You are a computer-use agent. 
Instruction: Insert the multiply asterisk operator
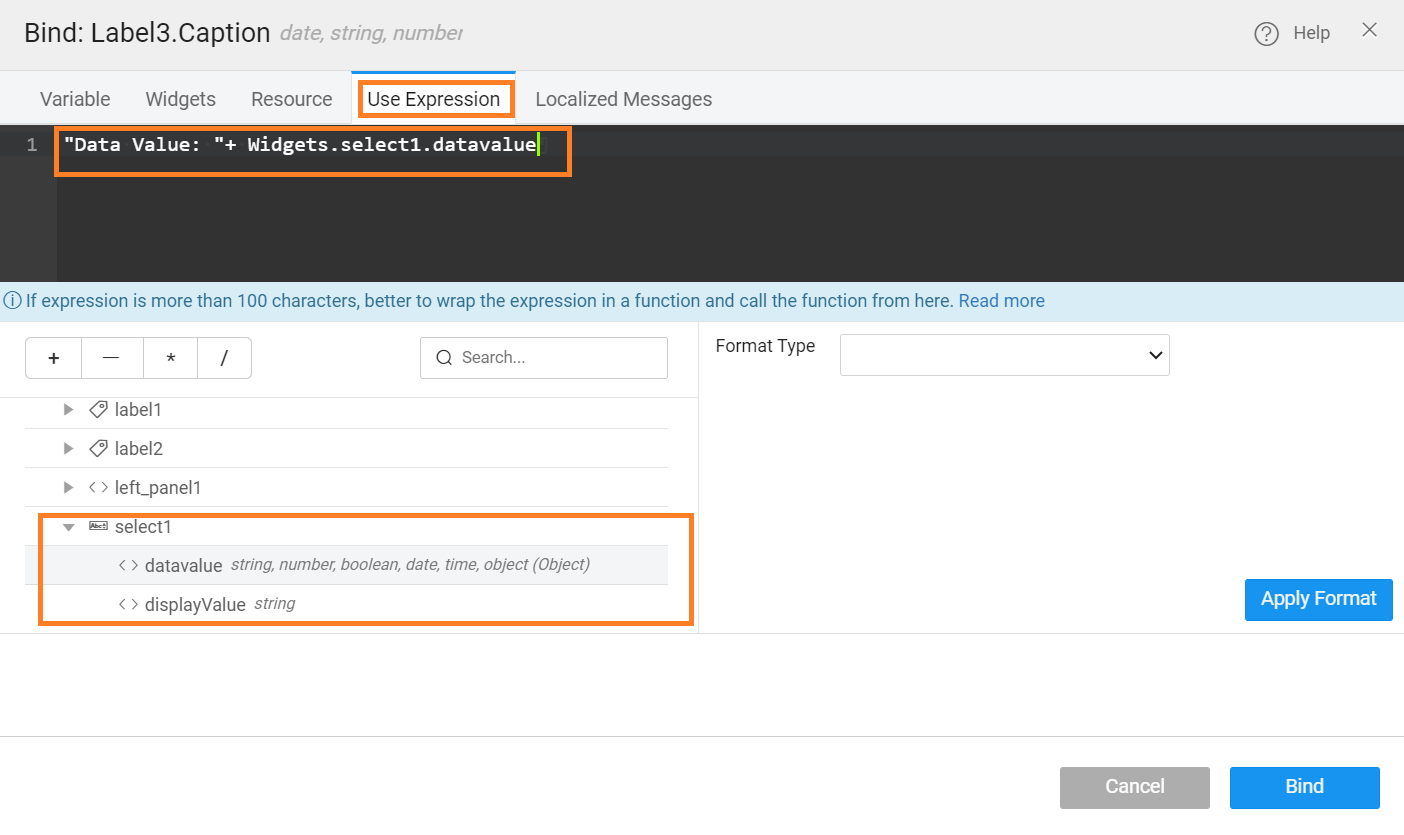pyautogui.click(x=170, y=358)
